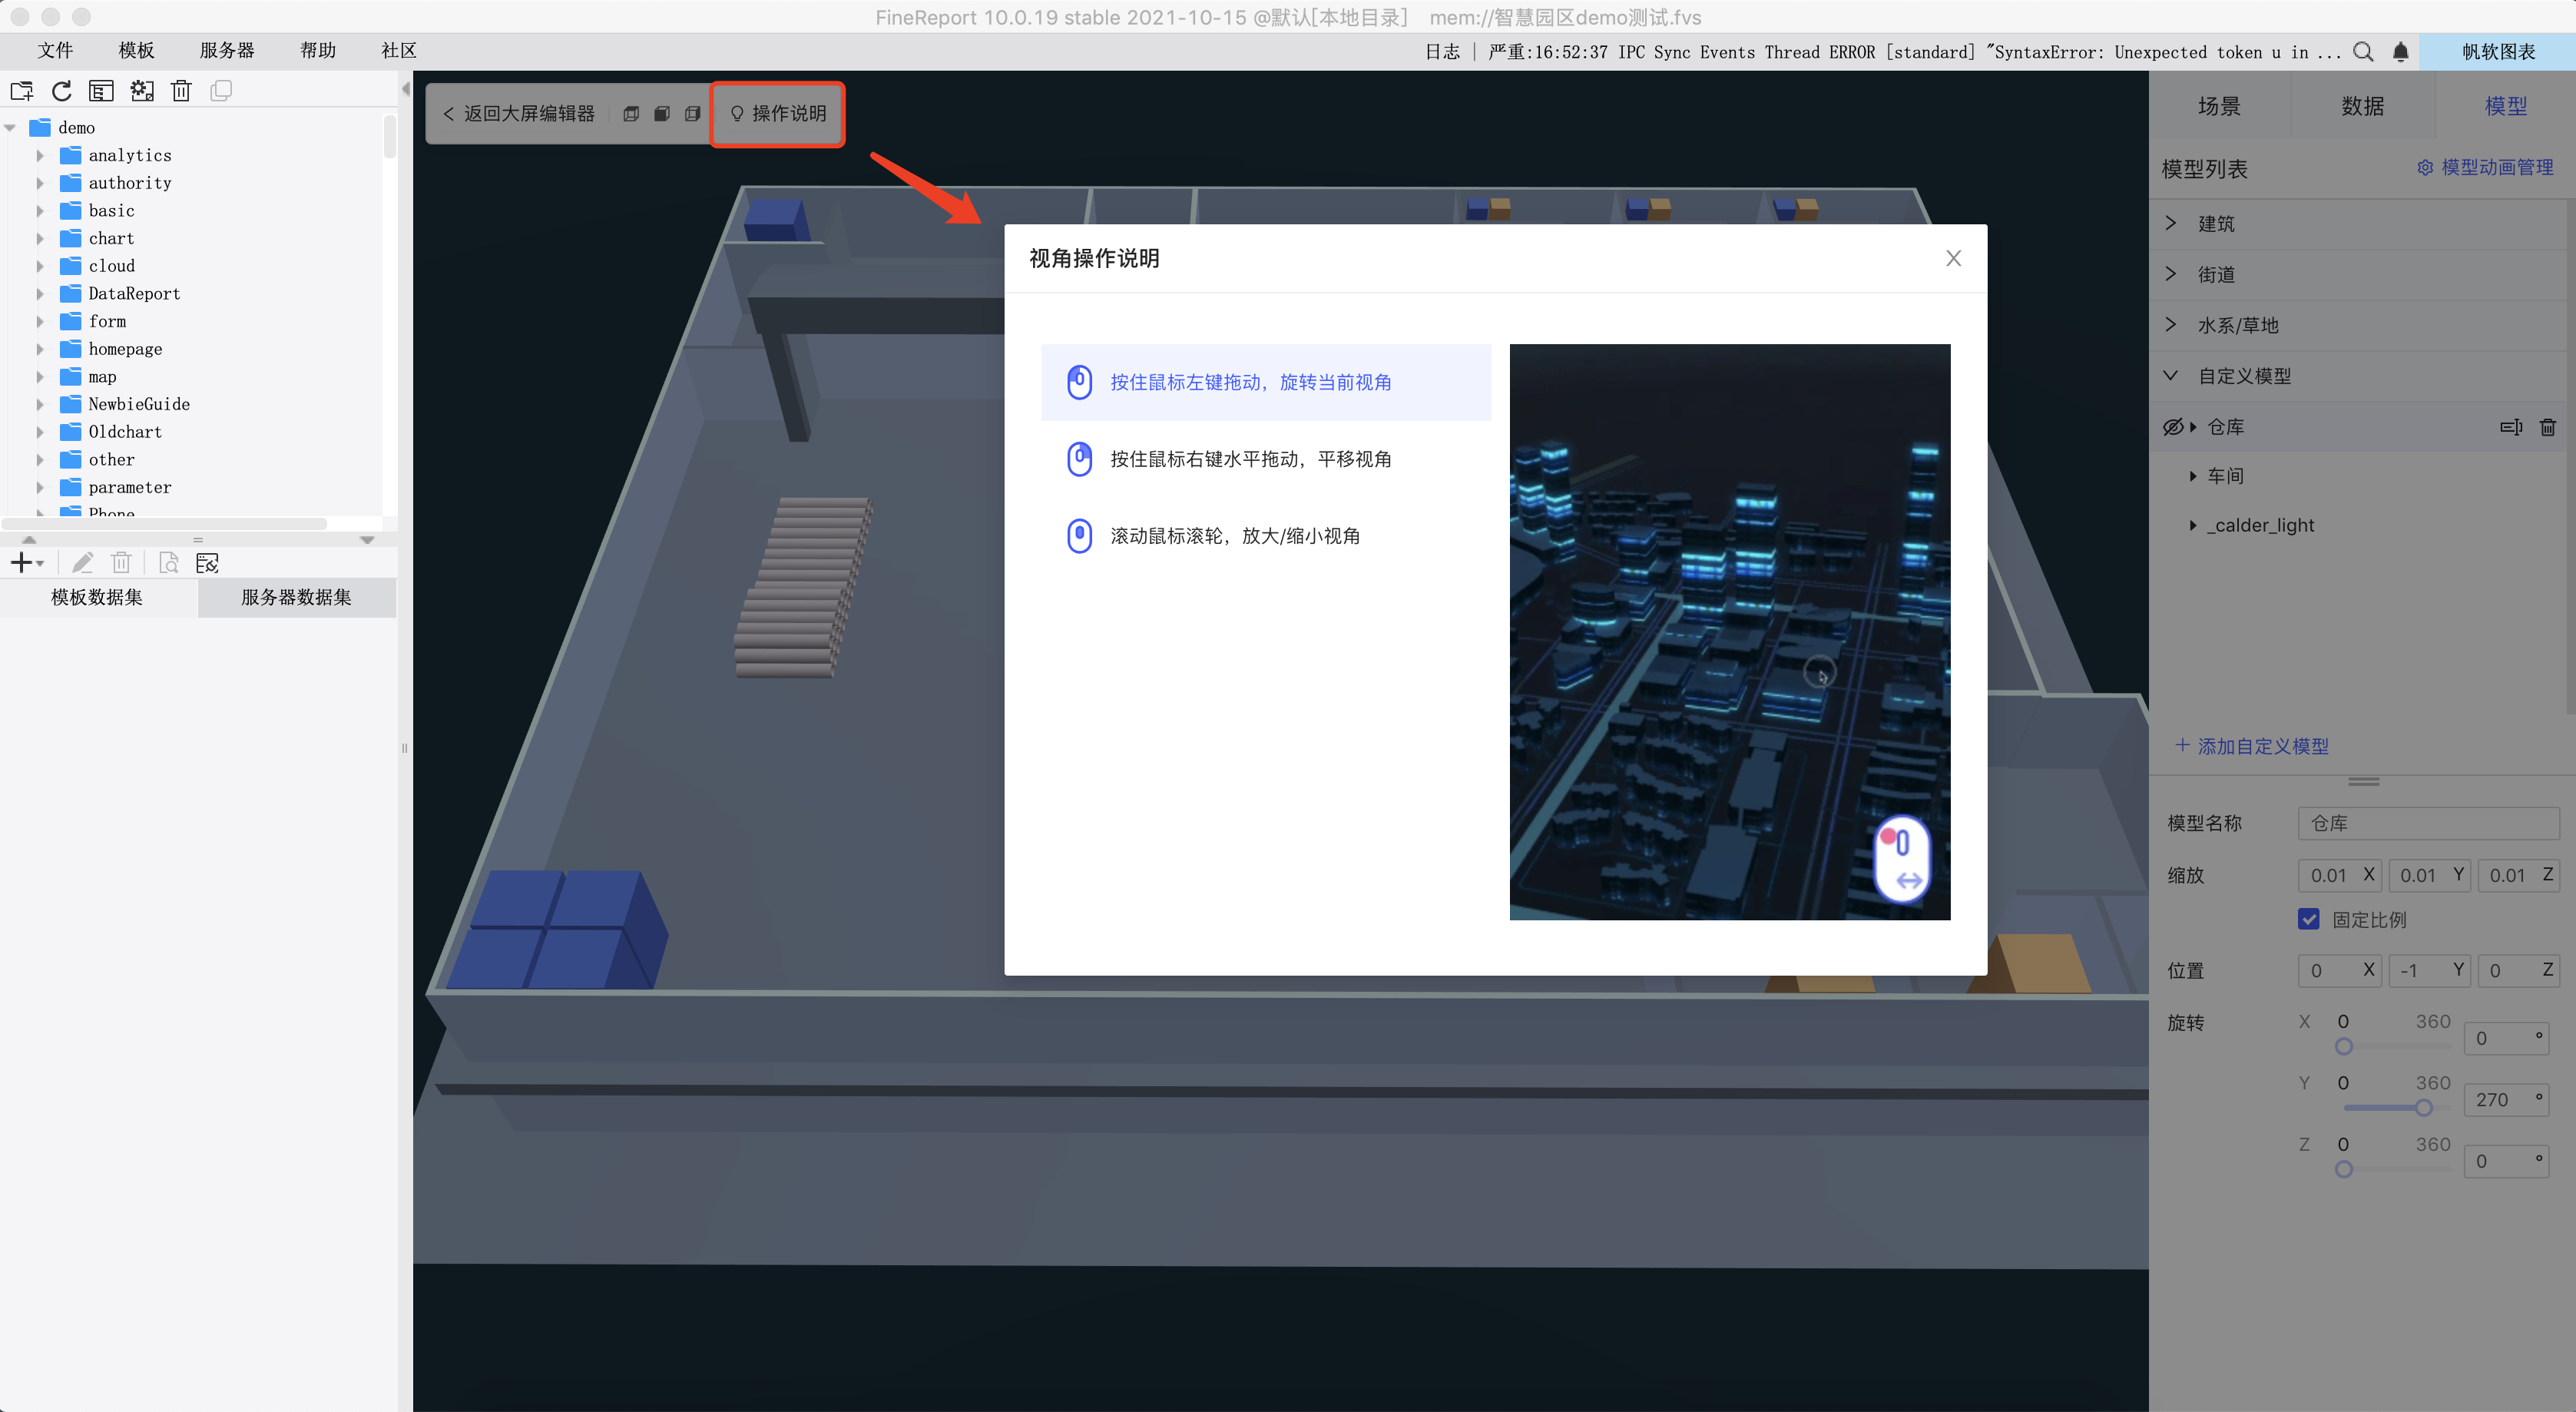
Task: Expand the analytics folder in tree
Action: [40, 155]
